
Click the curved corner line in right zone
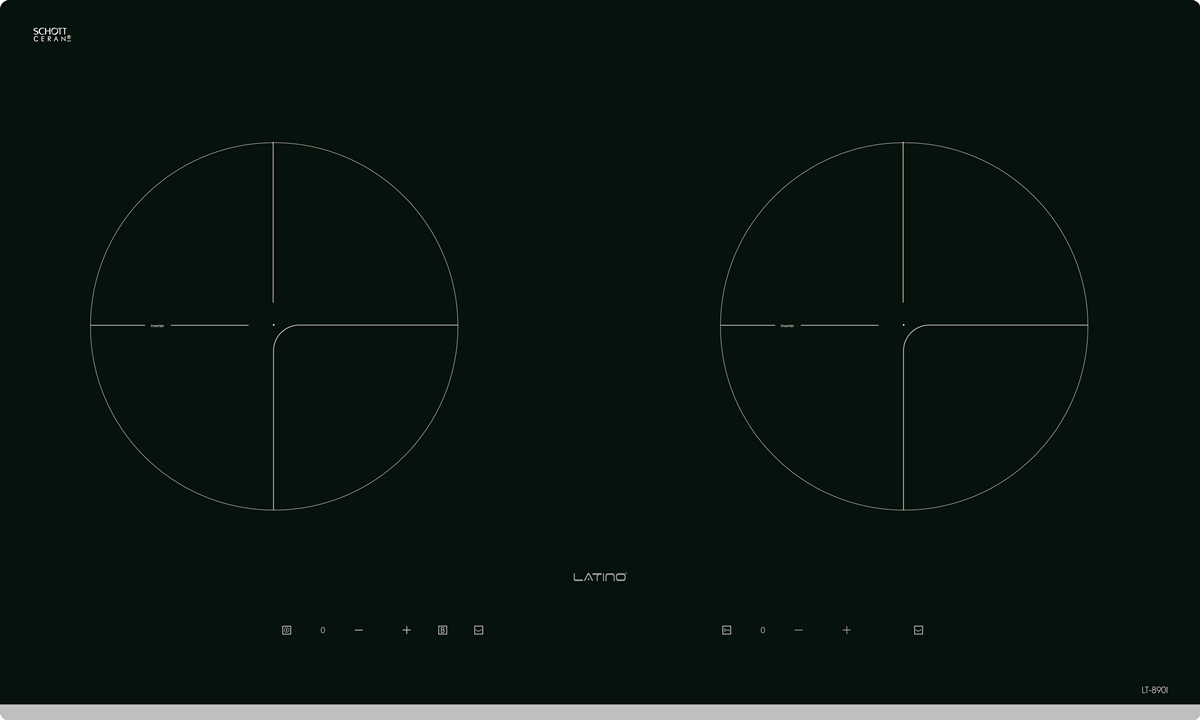point(909,331)
